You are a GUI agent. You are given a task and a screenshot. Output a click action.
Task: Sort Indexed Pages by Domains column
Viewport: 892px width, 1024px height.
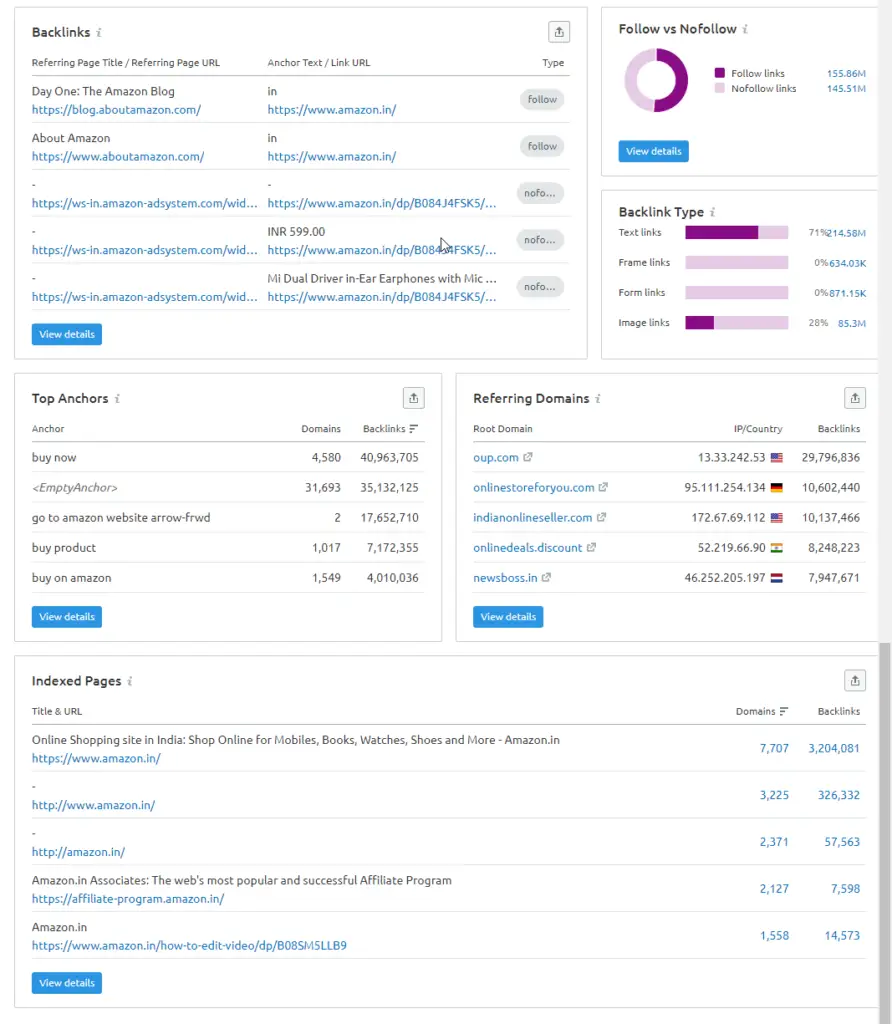coord(761,711)
